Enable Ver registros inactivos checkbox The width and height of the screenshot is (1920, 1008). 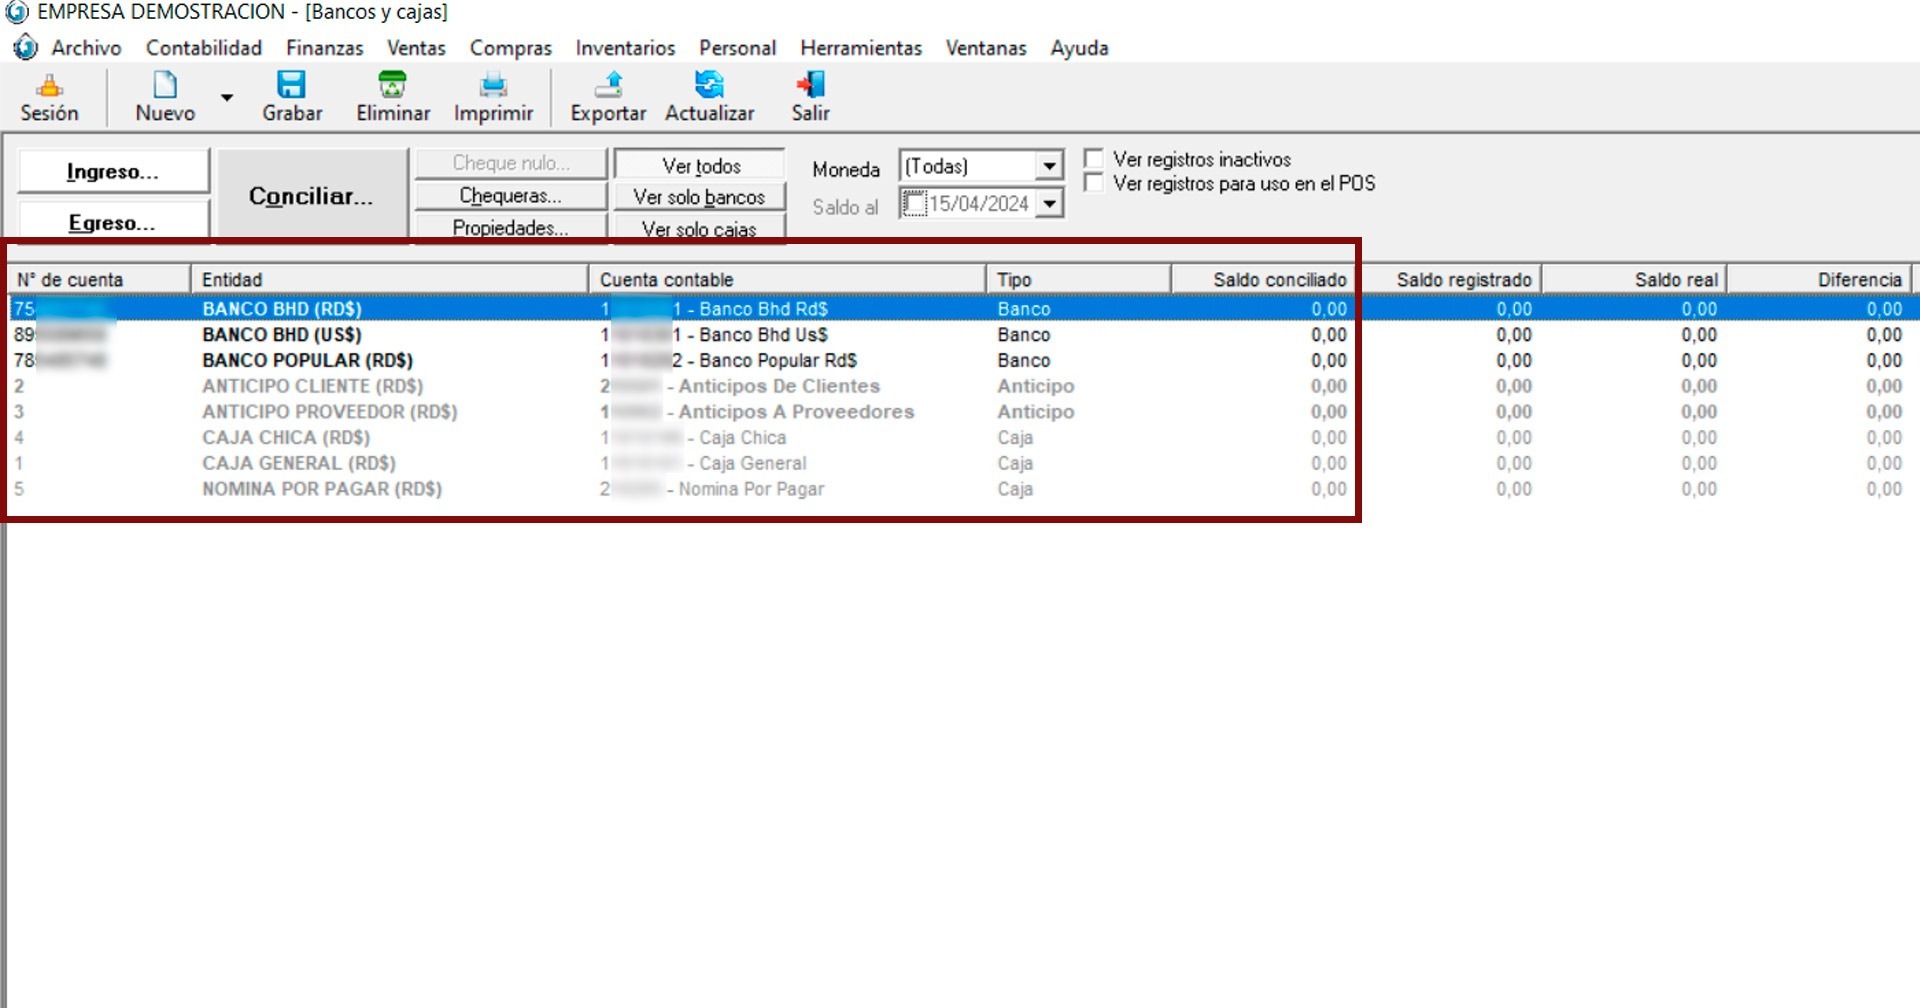point(1094,159)
